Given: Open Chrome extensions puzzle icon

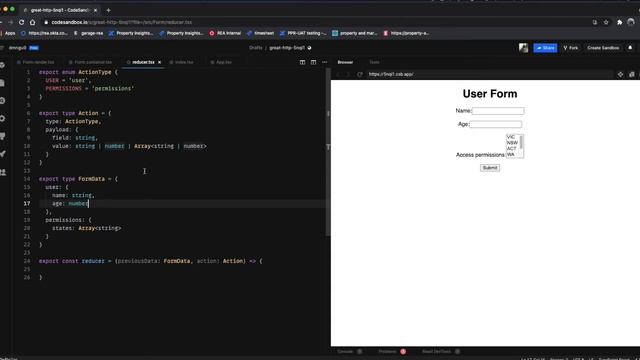Looking at the screenshot, I should tap(619, 22).
